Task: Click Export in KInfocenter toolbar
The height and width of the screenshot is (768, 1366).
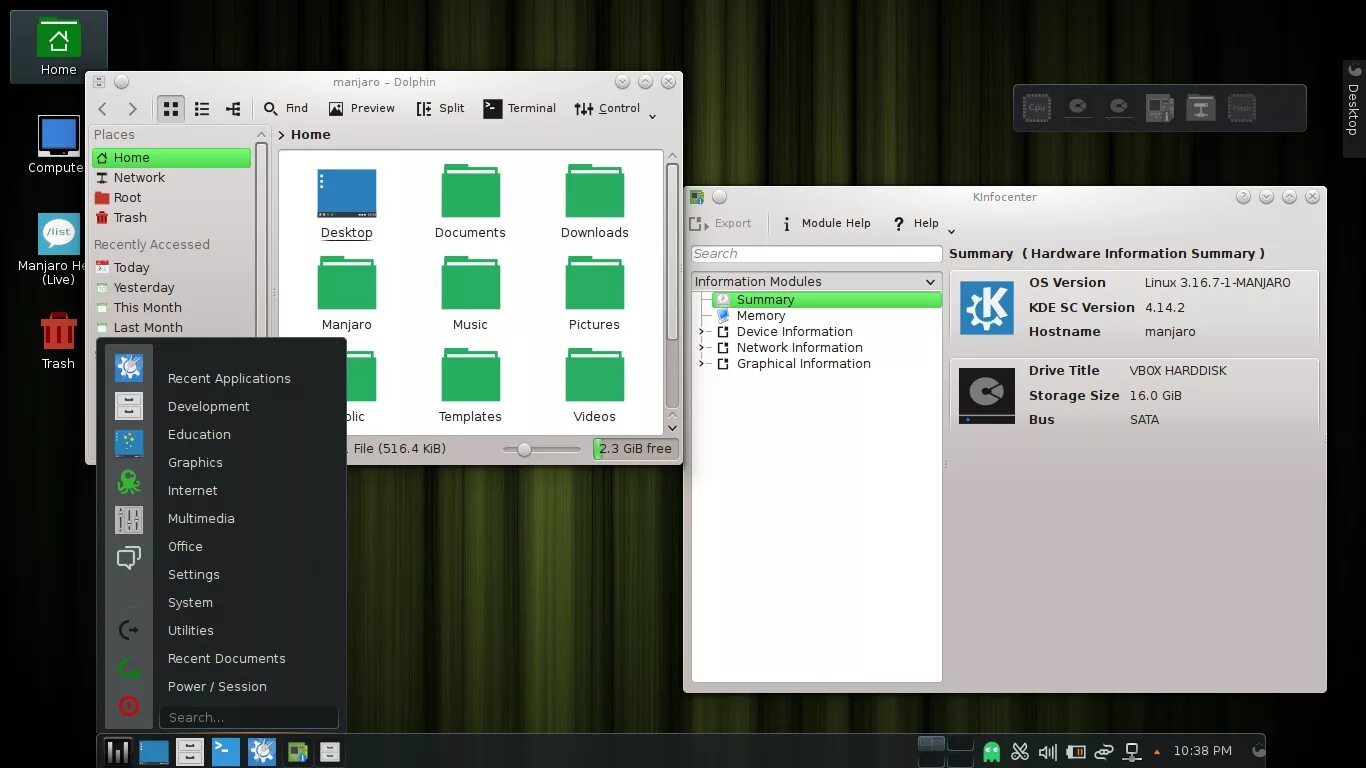Action: tap(720, 224)
